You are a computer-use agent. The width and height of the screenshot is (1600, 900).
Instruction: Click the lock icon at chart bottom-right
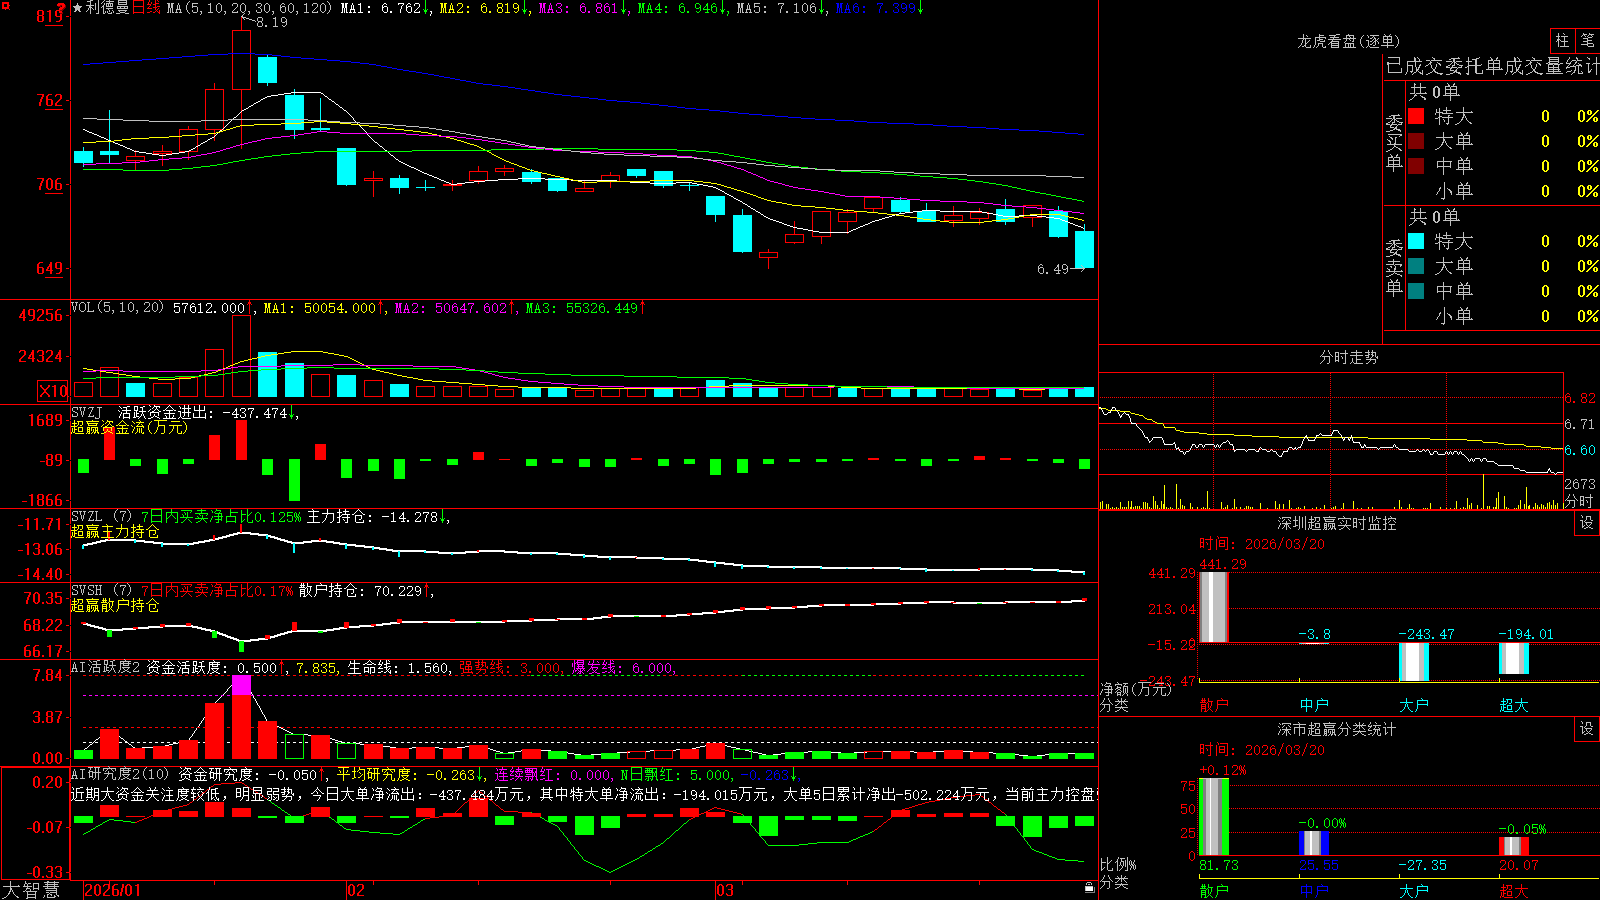coord(1090,887)
